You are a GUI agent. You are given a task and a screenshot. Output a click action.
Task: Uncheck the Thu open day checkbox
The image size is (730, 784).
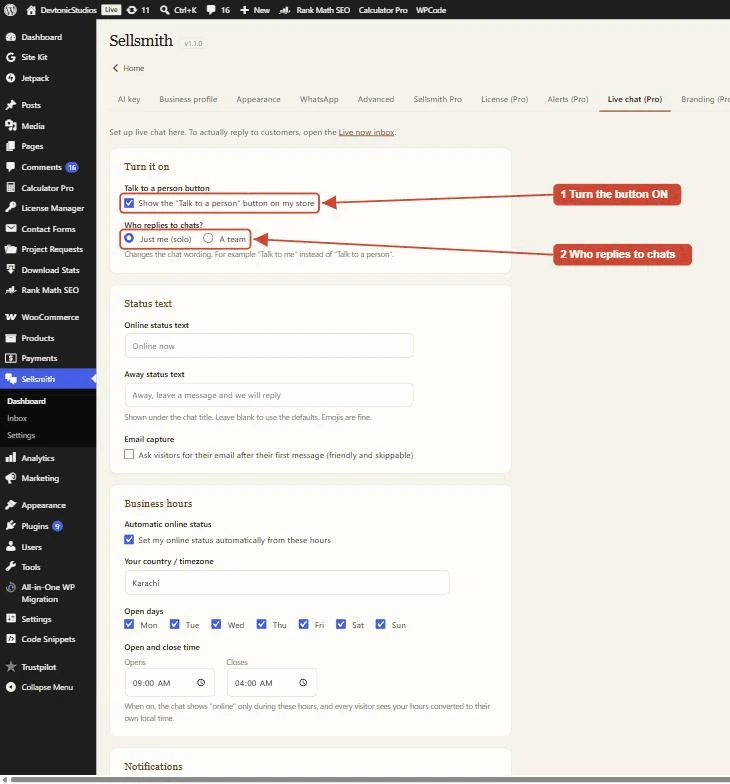(x=262, y=624)
